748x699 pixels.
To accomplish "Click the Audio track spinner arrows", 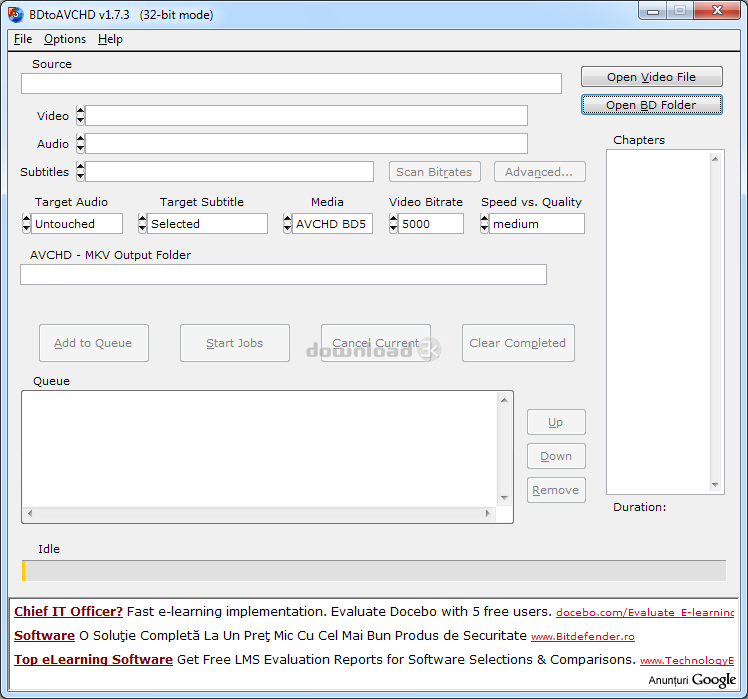I will (80, 144).
